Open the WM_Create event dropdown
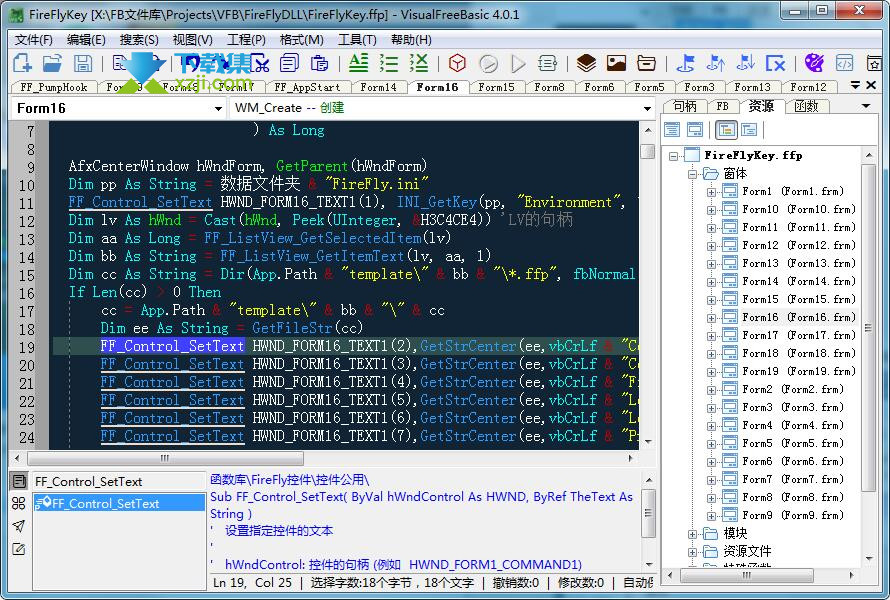This screenshot has width=890, height=600. (x=647, y=108)
